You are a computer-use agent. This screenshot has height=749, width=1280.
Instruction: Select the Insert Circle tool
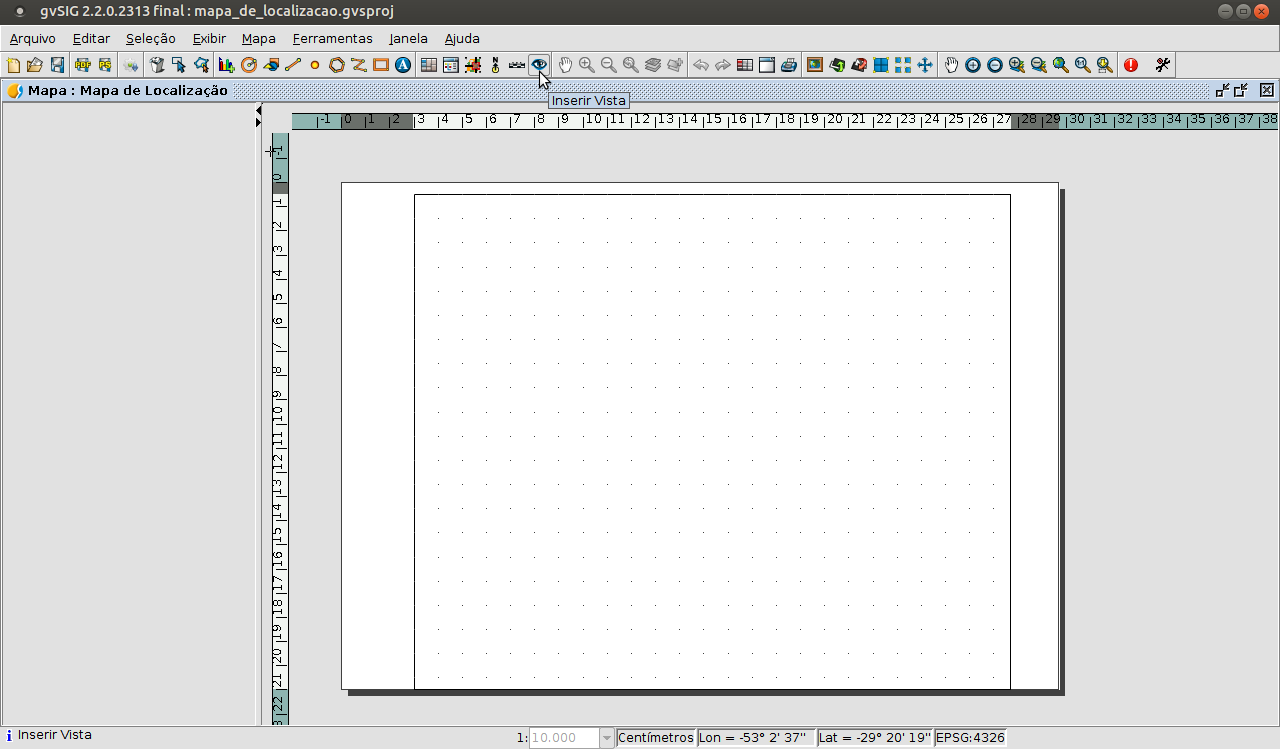pos(315,65)
